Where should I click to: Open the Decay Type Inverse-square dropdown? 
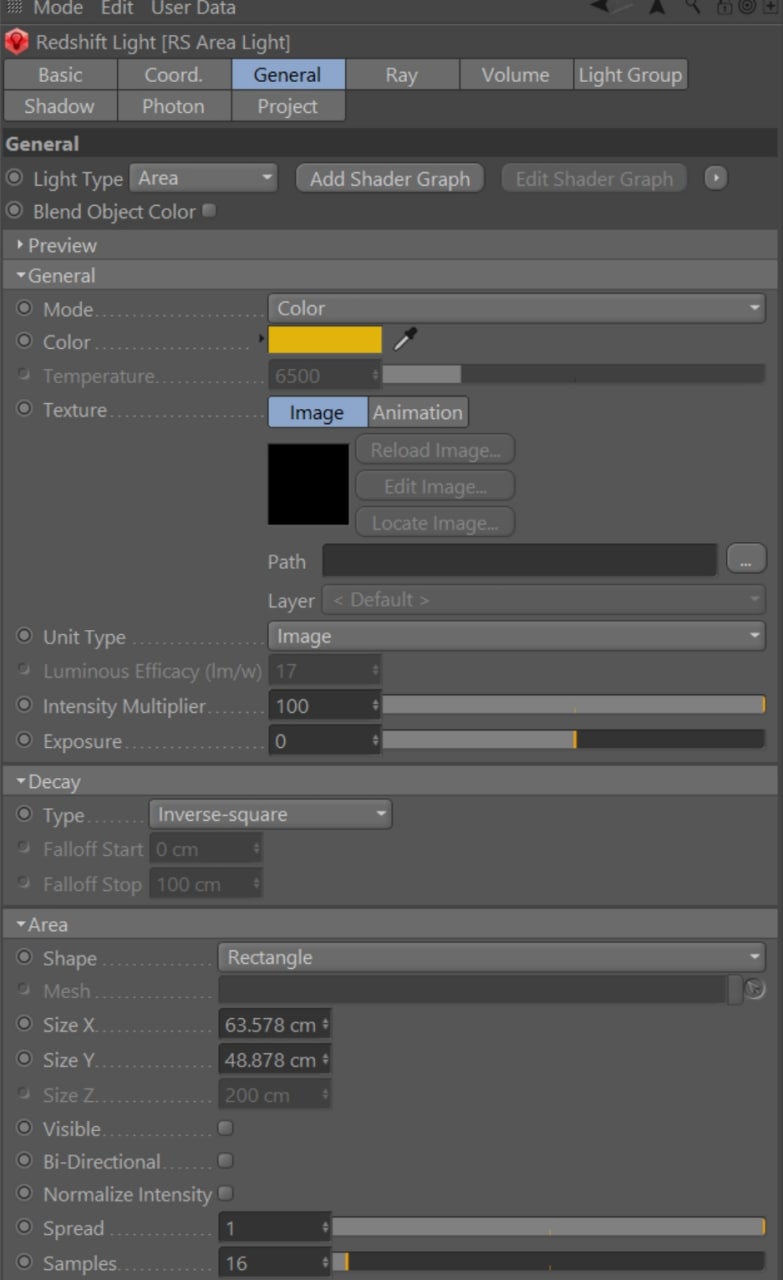coord(270,814)
